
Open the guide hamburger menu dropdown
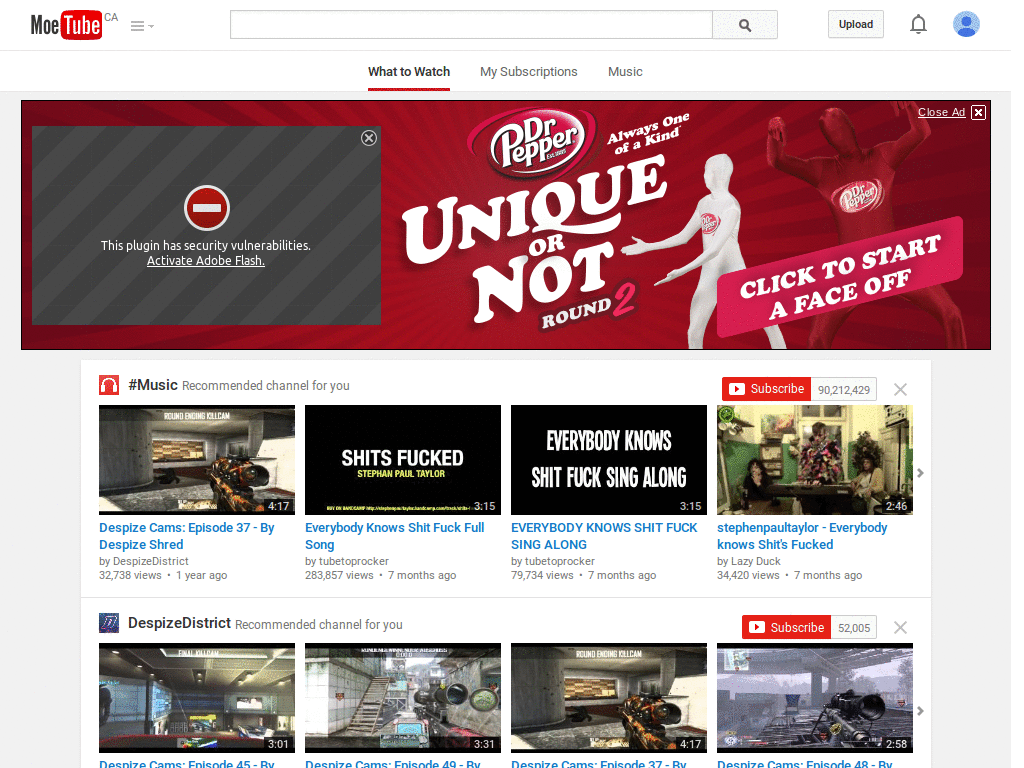[x=142, y=26]
